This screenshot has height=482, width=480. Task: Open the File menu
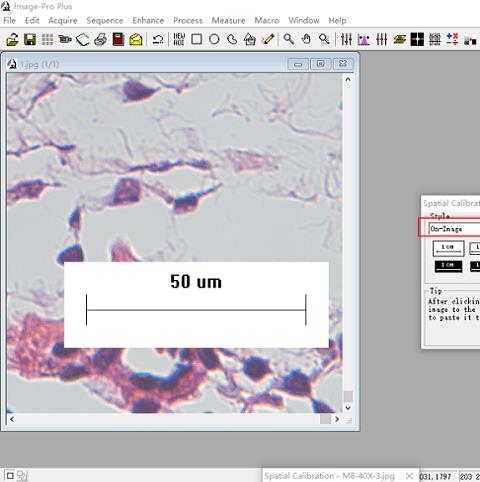[x=10, y=21]
